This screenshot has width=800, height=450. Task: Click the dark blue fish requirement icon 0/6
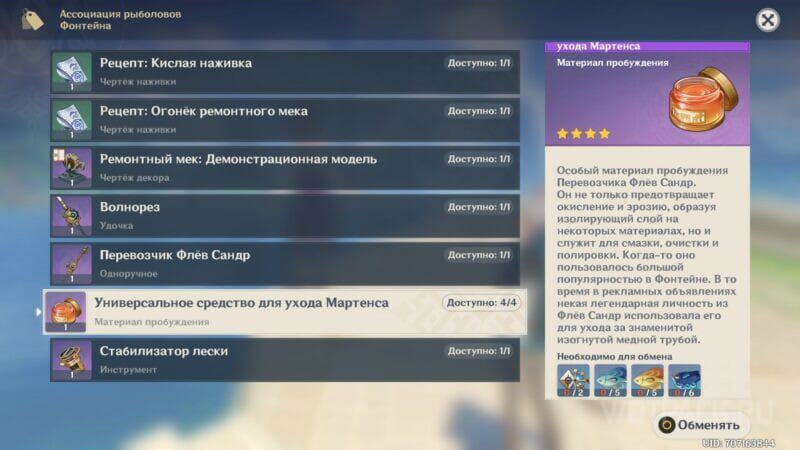click(x=684, y=380)
